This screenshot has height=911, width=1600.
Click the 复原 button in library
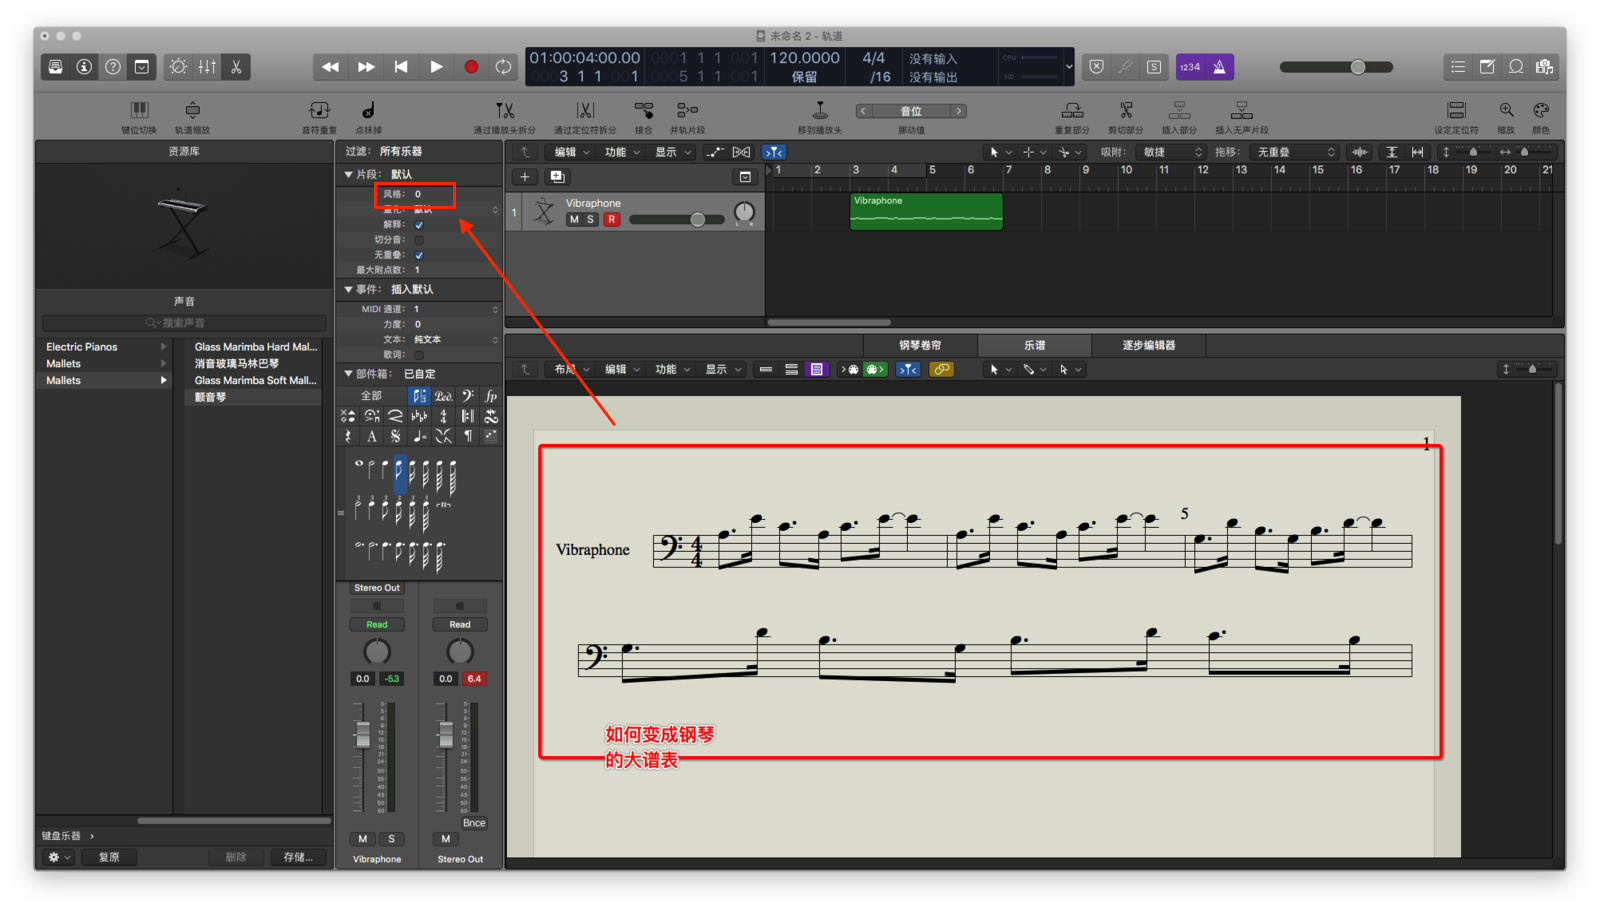point(109,857)
